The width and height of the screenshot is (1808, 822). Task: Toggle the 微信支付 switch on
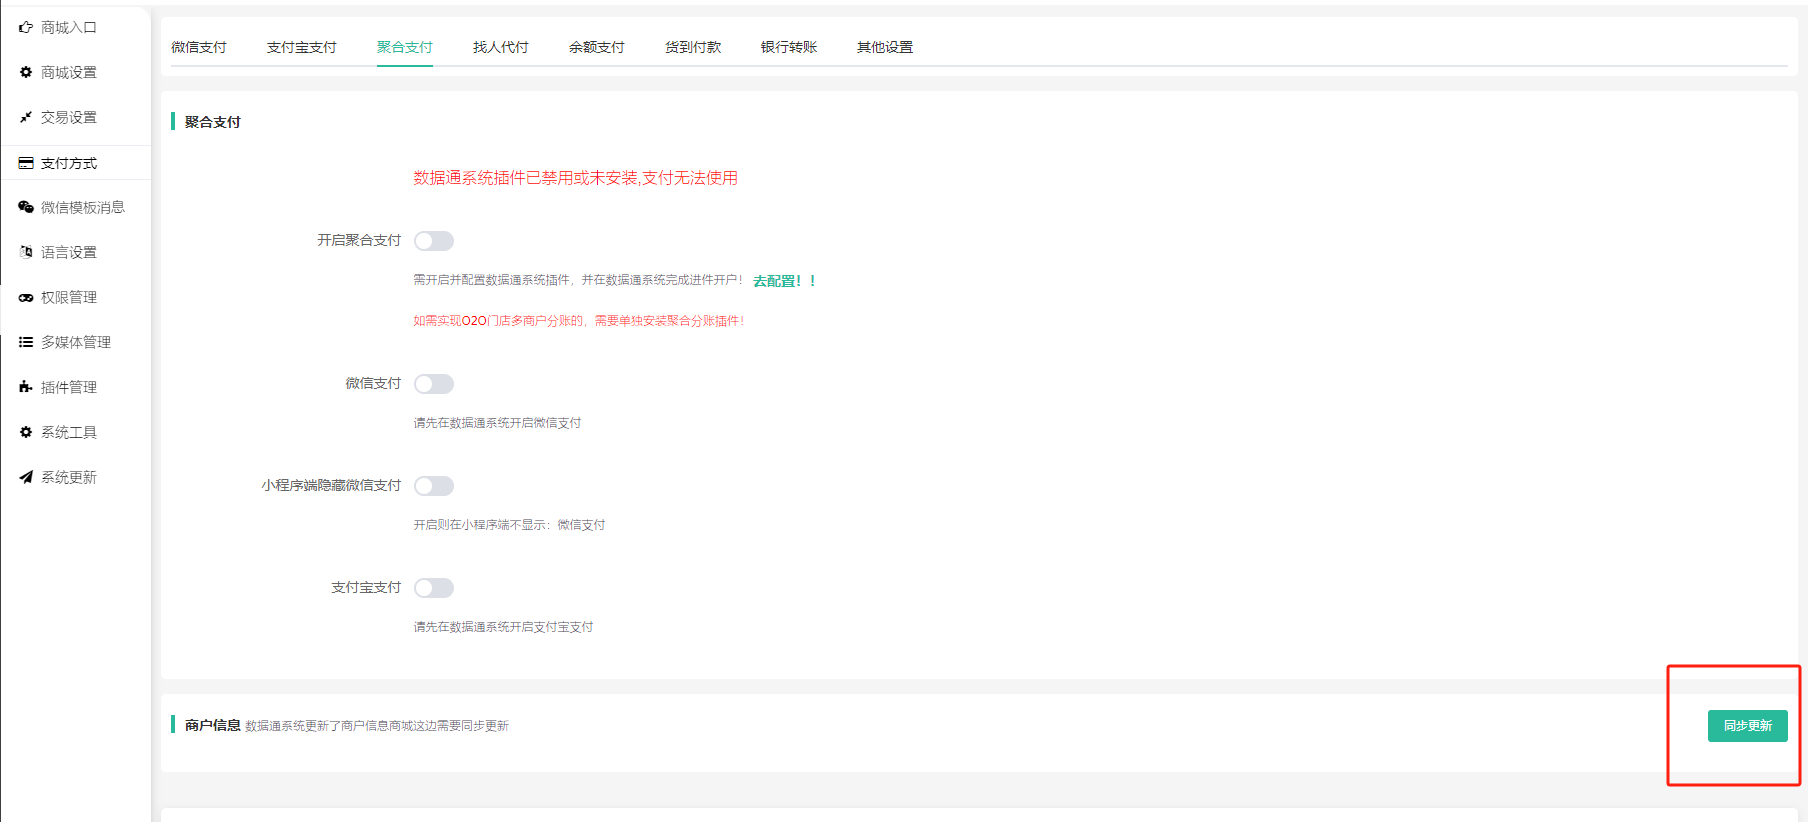tap(434, 384)
